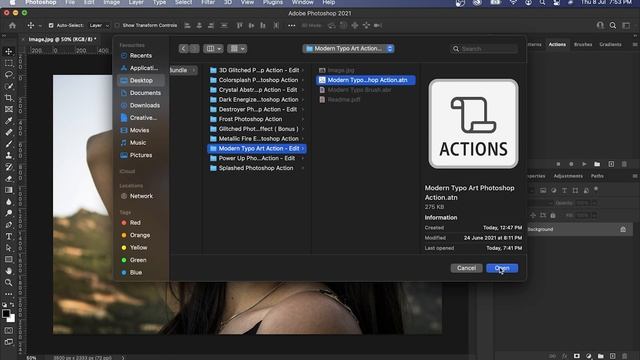Click the Open button
This screenshot has width=640, height=360.
pyautogui.click(x=502, y=268)
